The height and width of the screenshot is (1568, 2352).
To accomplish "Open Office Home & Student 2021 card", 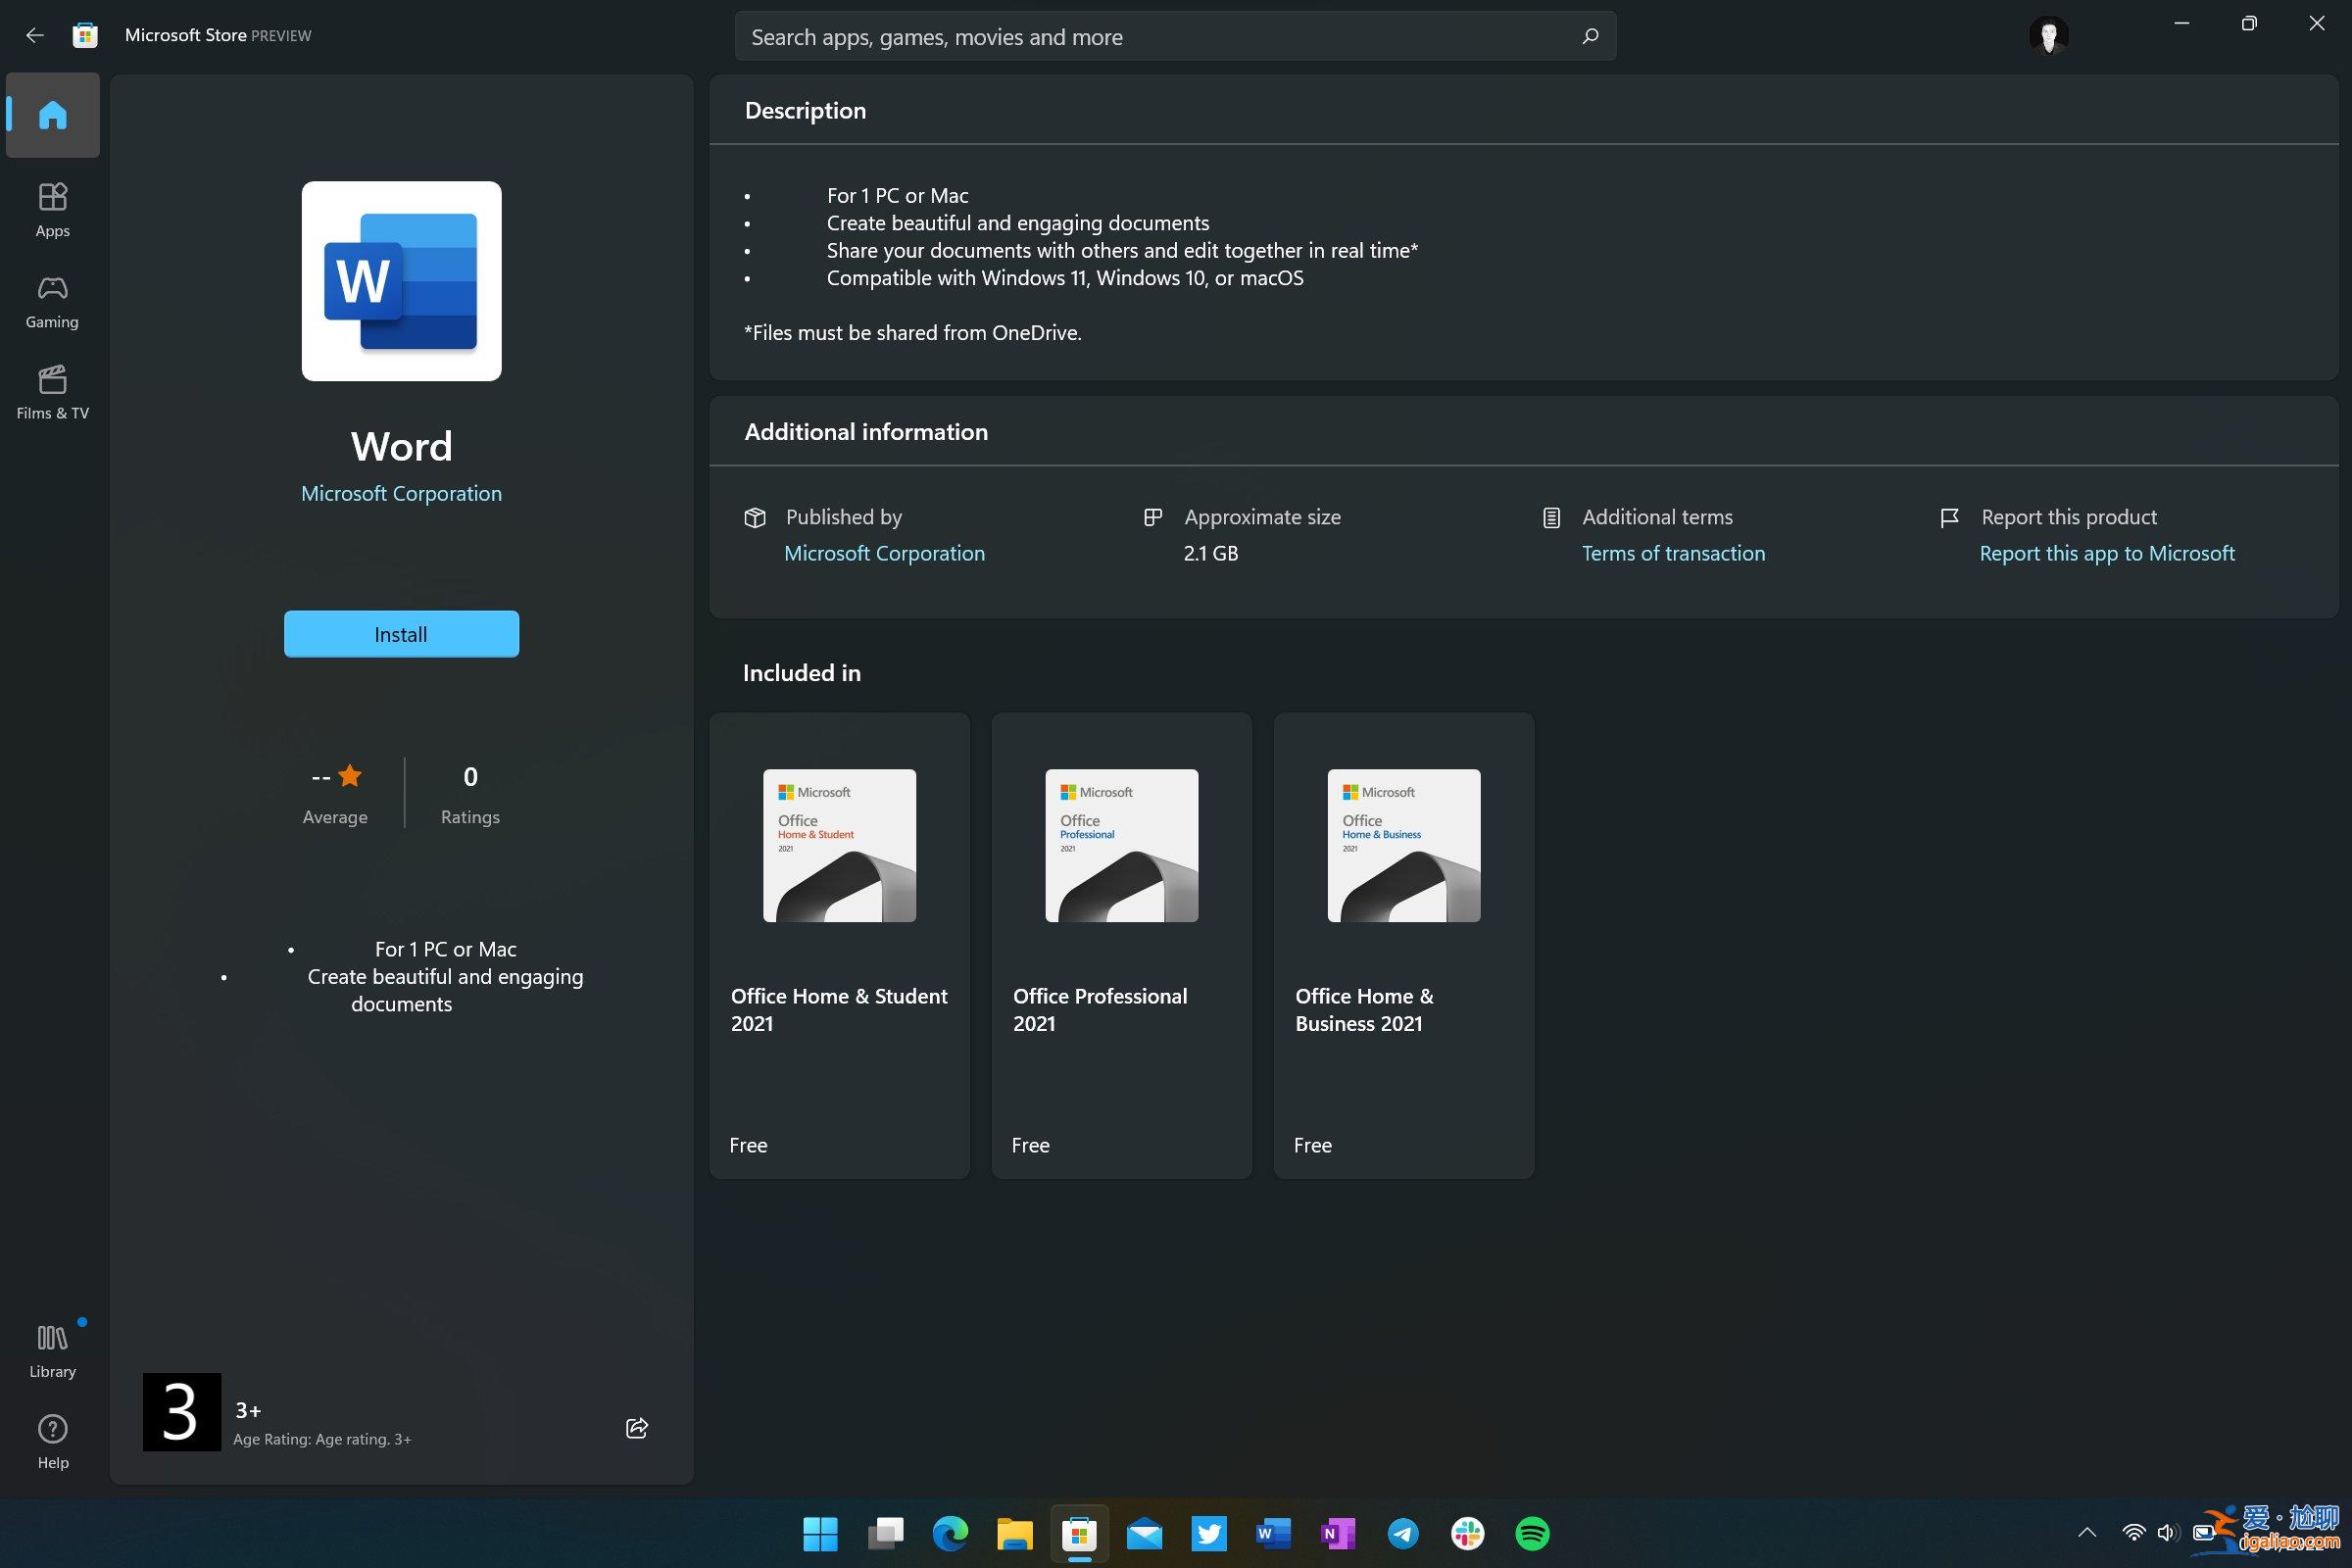I will [839, 944].
